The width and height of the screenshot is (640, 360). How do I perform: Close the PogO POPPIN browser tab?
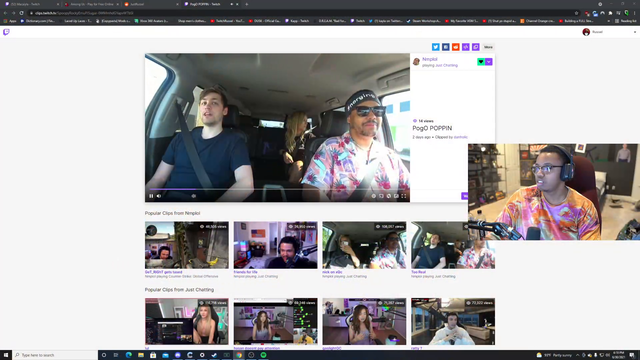coord(237,4)
